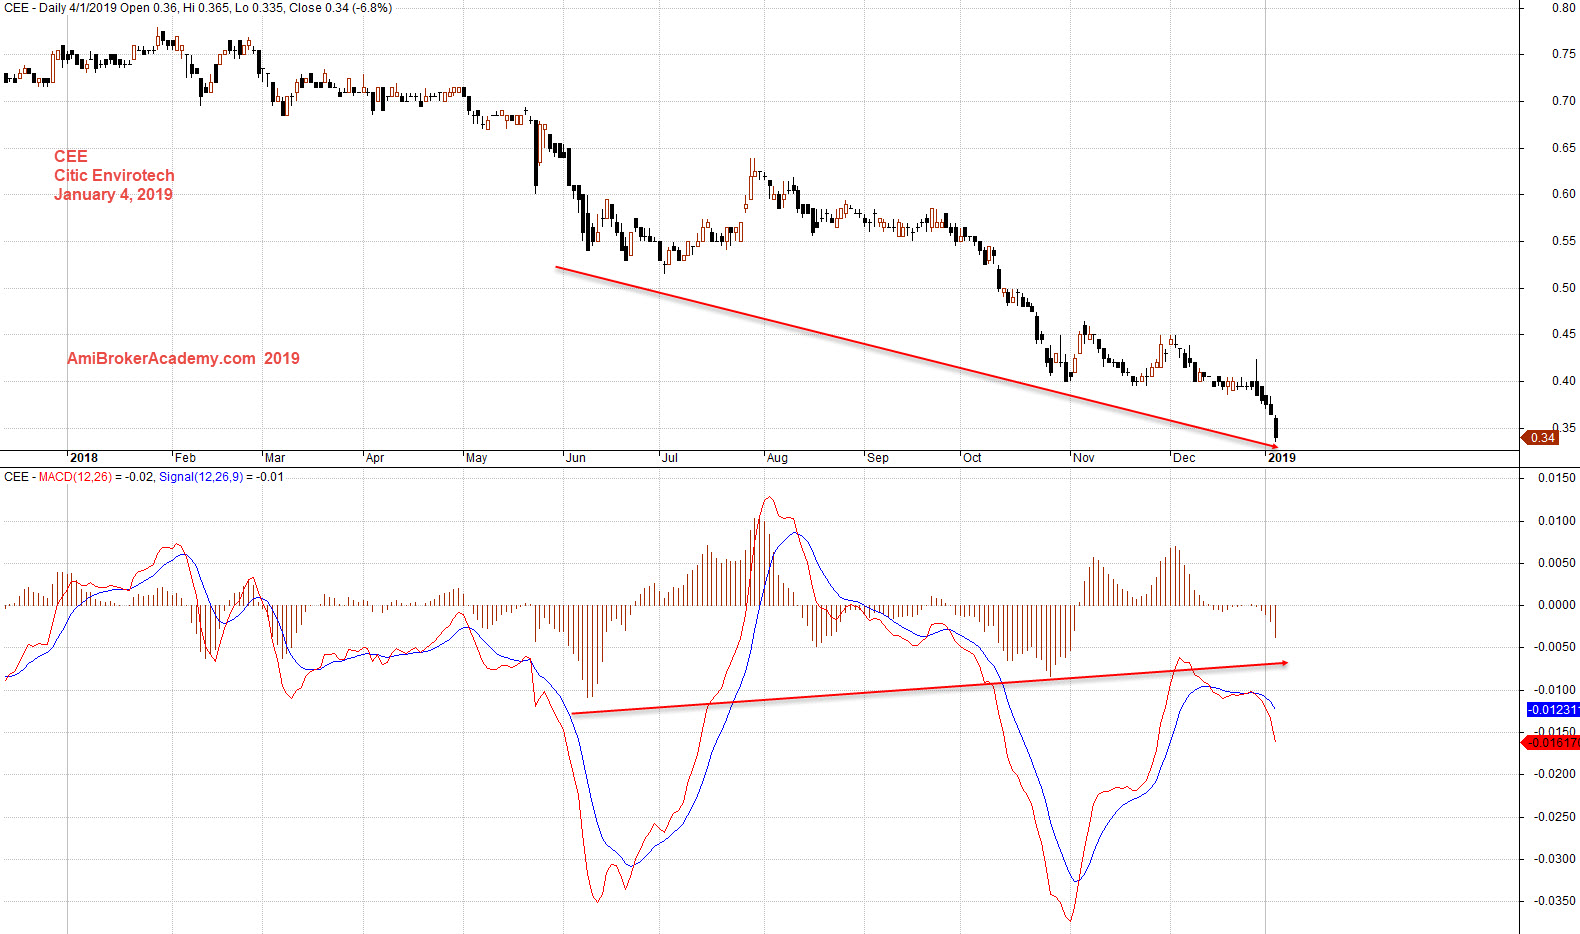This screenshot has width=1580, height=934.
Task: Click the 'Jun' month label on time axis
Action: pyautogui.click(x=576, y=458)
